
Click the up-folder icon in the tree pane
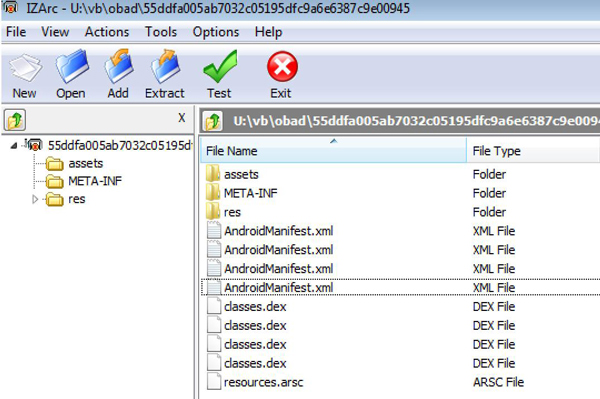(15, 120)
